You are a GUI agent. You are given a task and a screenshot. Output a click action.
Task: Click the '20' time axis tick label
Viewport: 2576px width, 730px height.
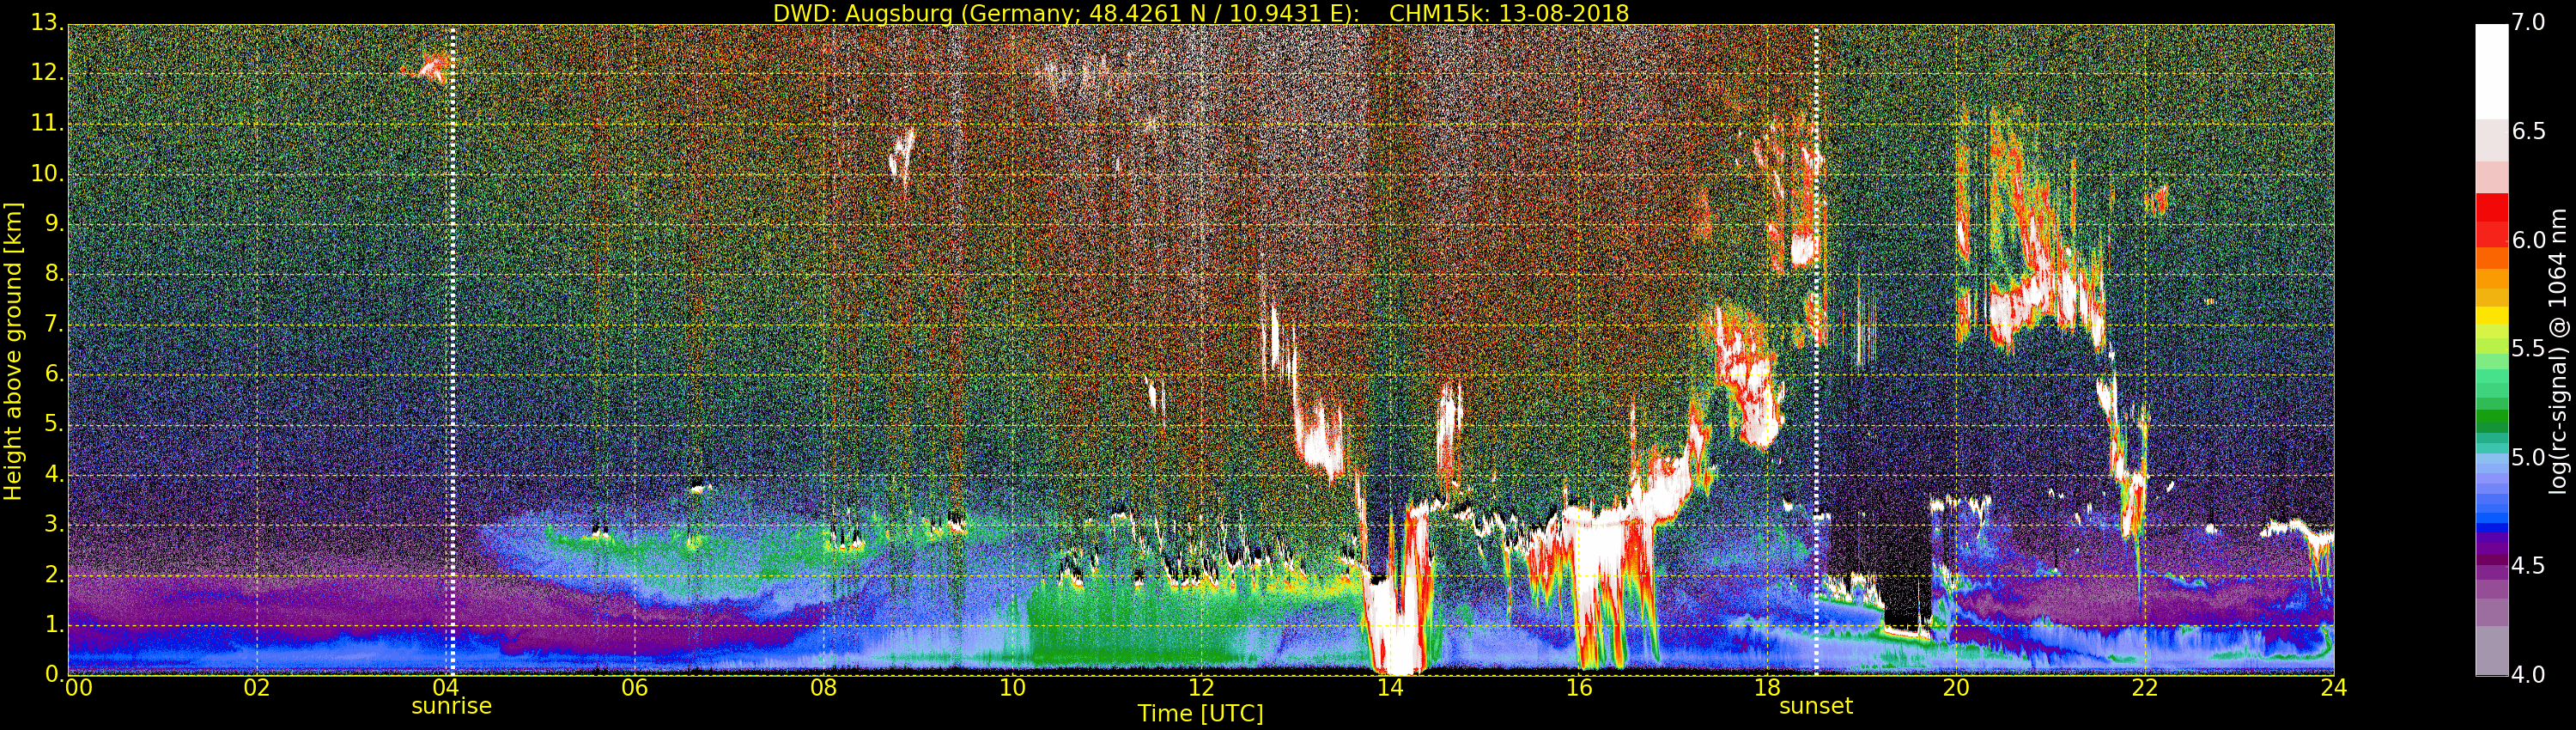coord(1956,688)
